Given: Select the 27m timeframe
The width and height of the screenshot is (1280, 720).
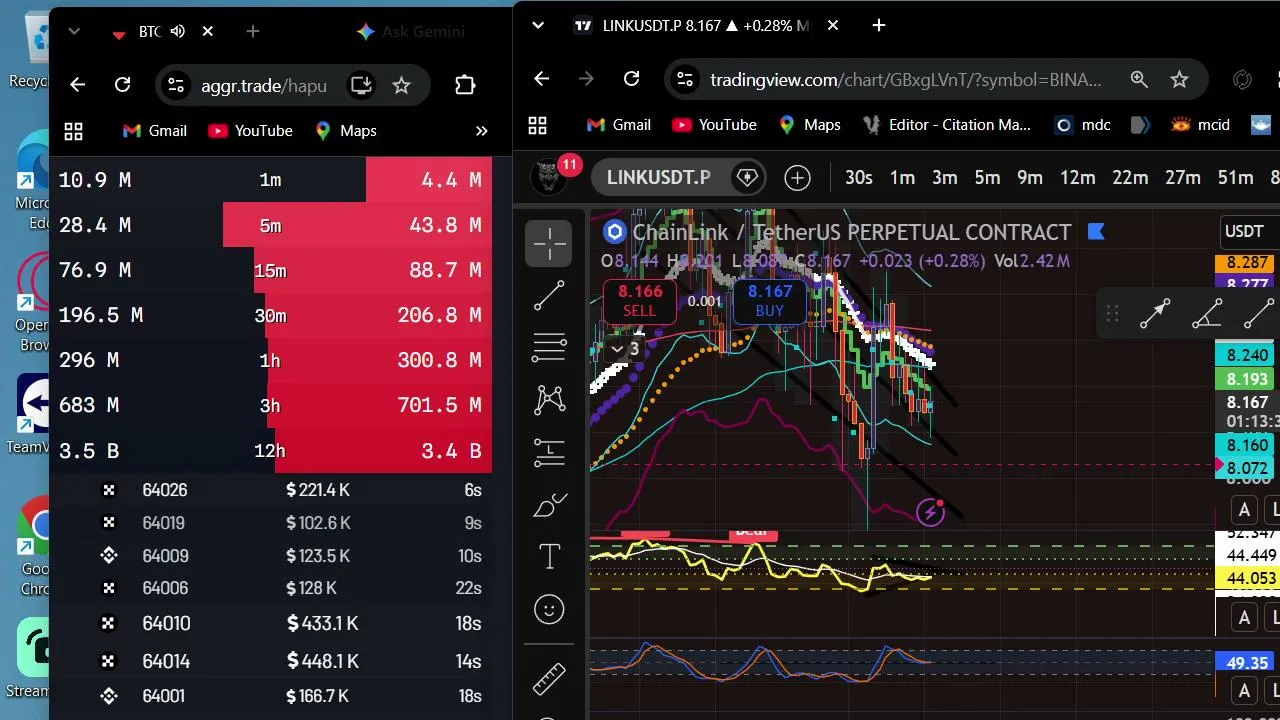Looking at the screenshot, I should 1182,178.
